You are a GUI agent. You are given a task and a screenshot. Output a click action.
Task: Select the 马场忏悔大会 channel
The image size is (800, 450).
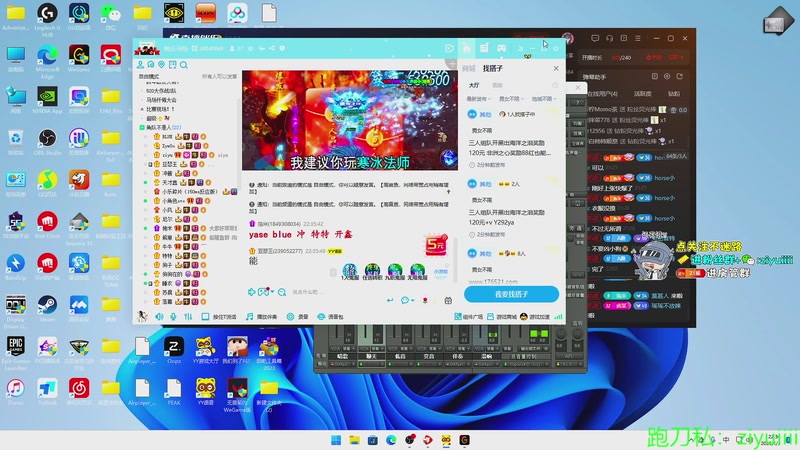click(x=161, y=100)
